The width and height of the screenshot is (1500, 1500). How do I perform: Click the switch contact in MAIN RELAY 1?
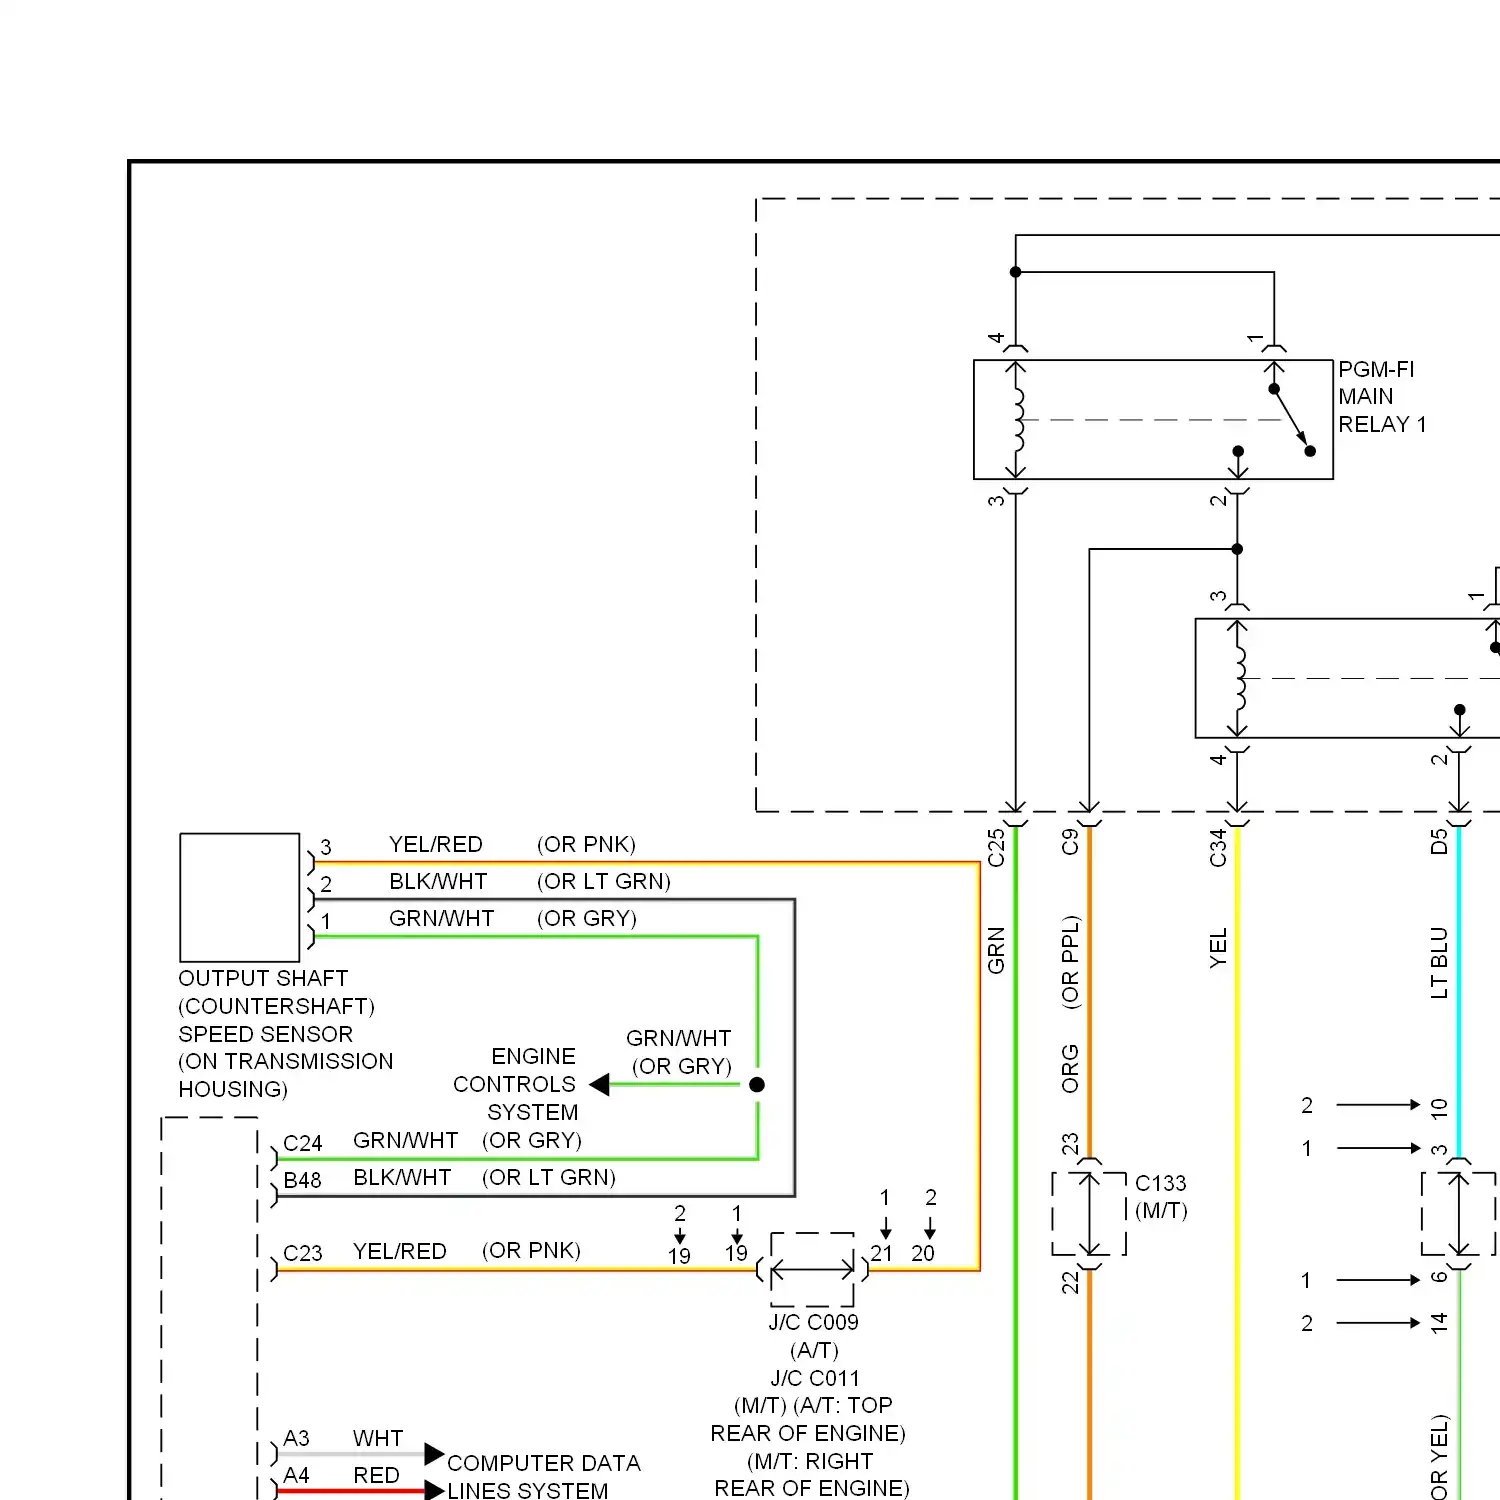pyautogui.click(x=1291, y=420)
